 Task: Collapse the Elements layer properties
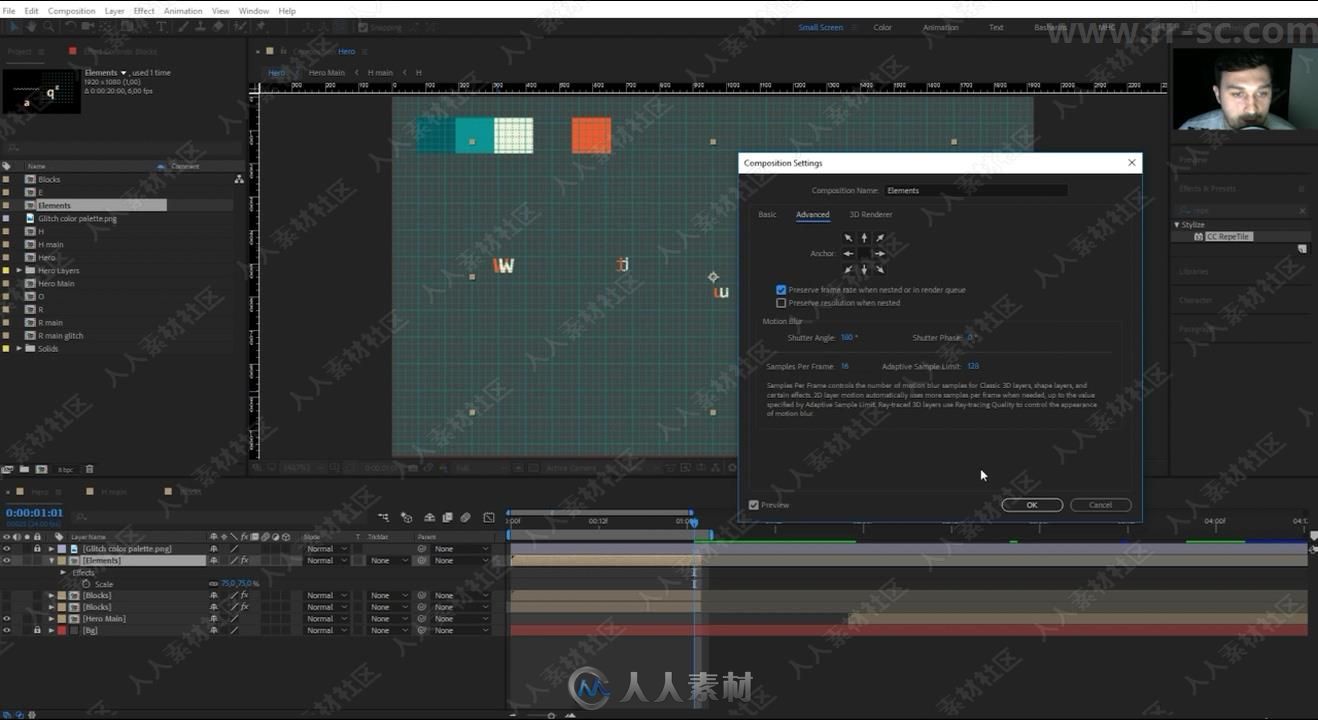51,561
